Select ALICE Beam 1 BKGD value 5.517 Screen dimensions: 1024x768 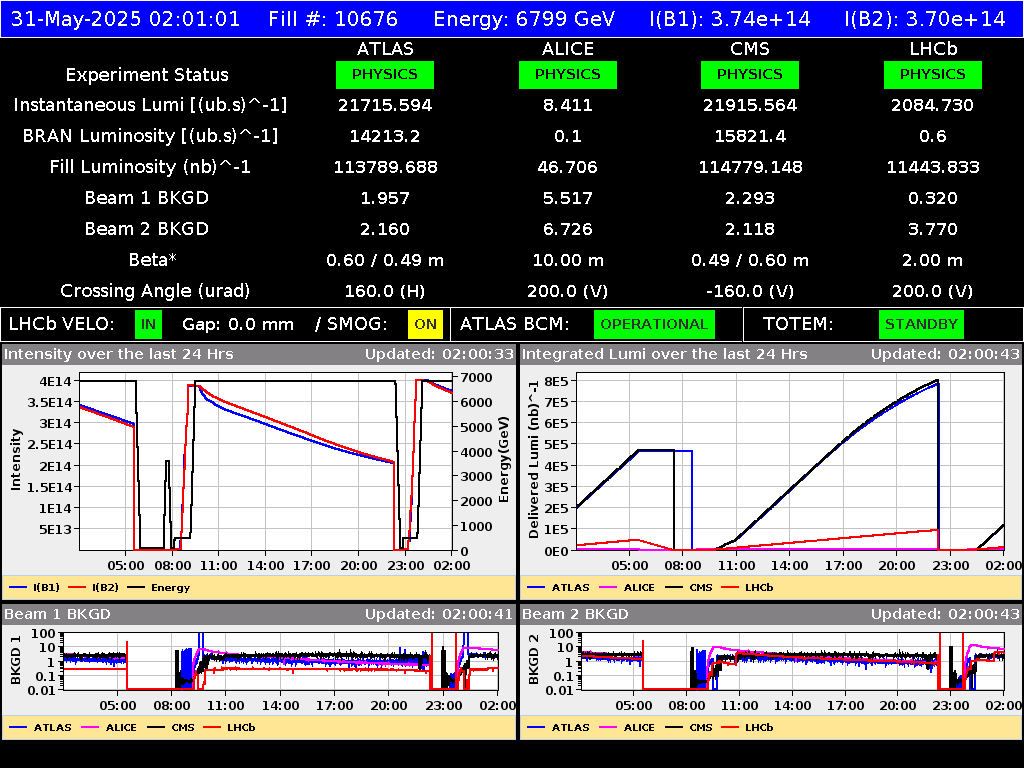tap(568, 198)
